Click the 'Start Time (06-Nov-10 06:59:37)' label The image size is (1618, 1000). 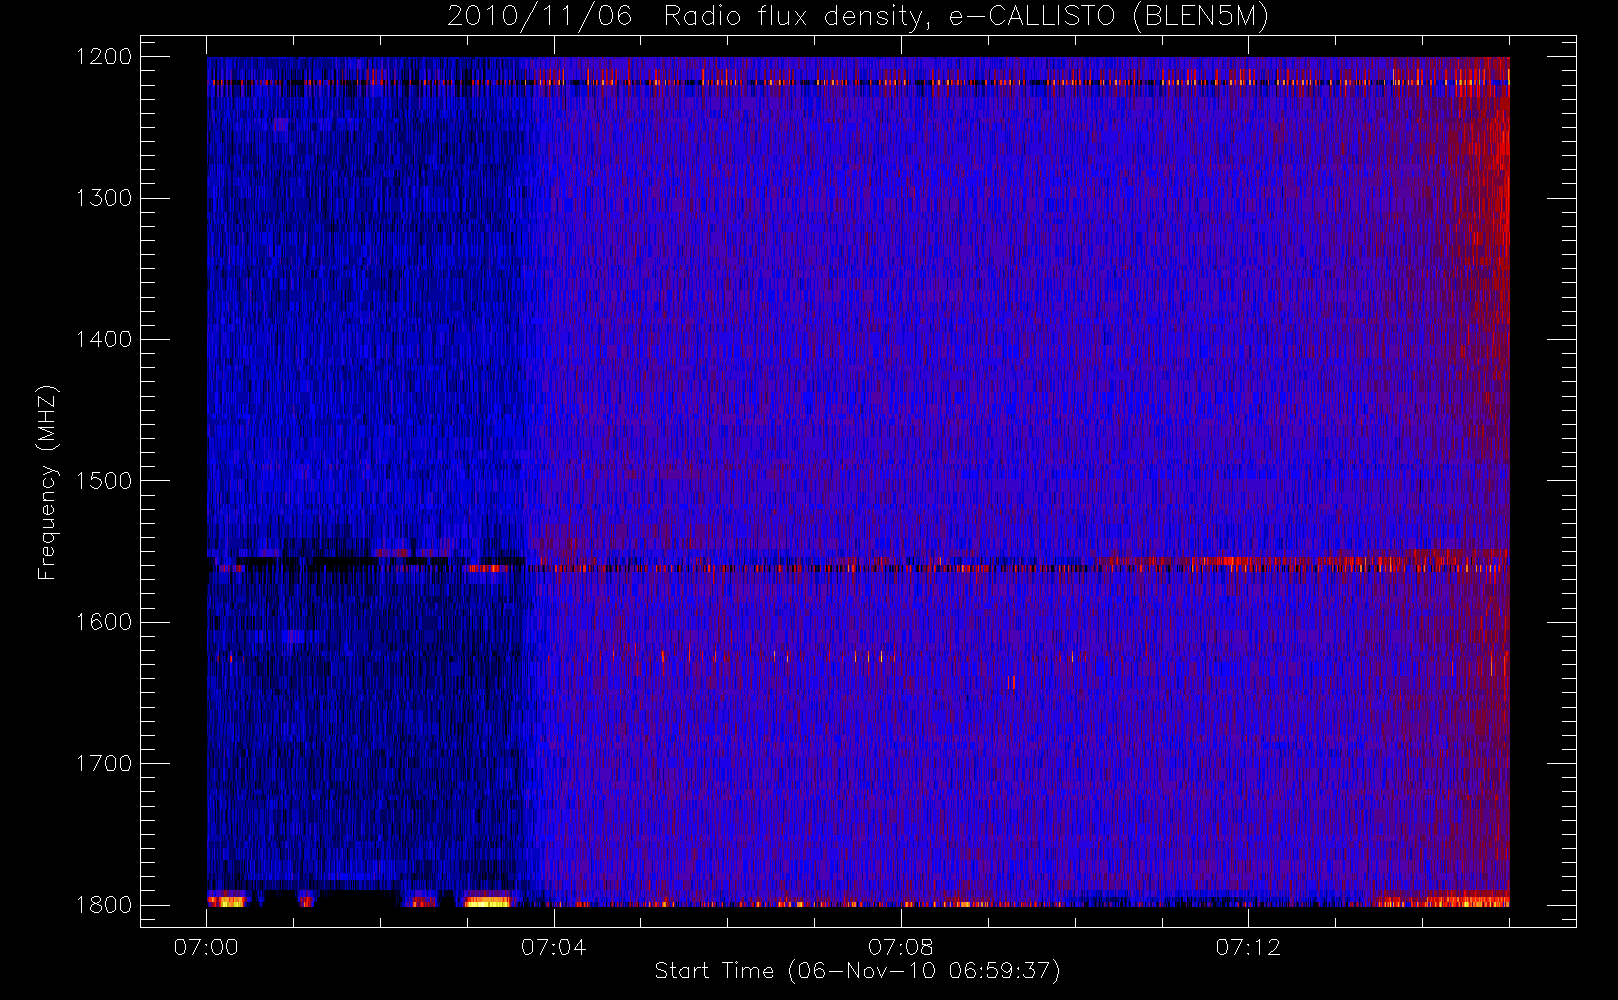857,971
